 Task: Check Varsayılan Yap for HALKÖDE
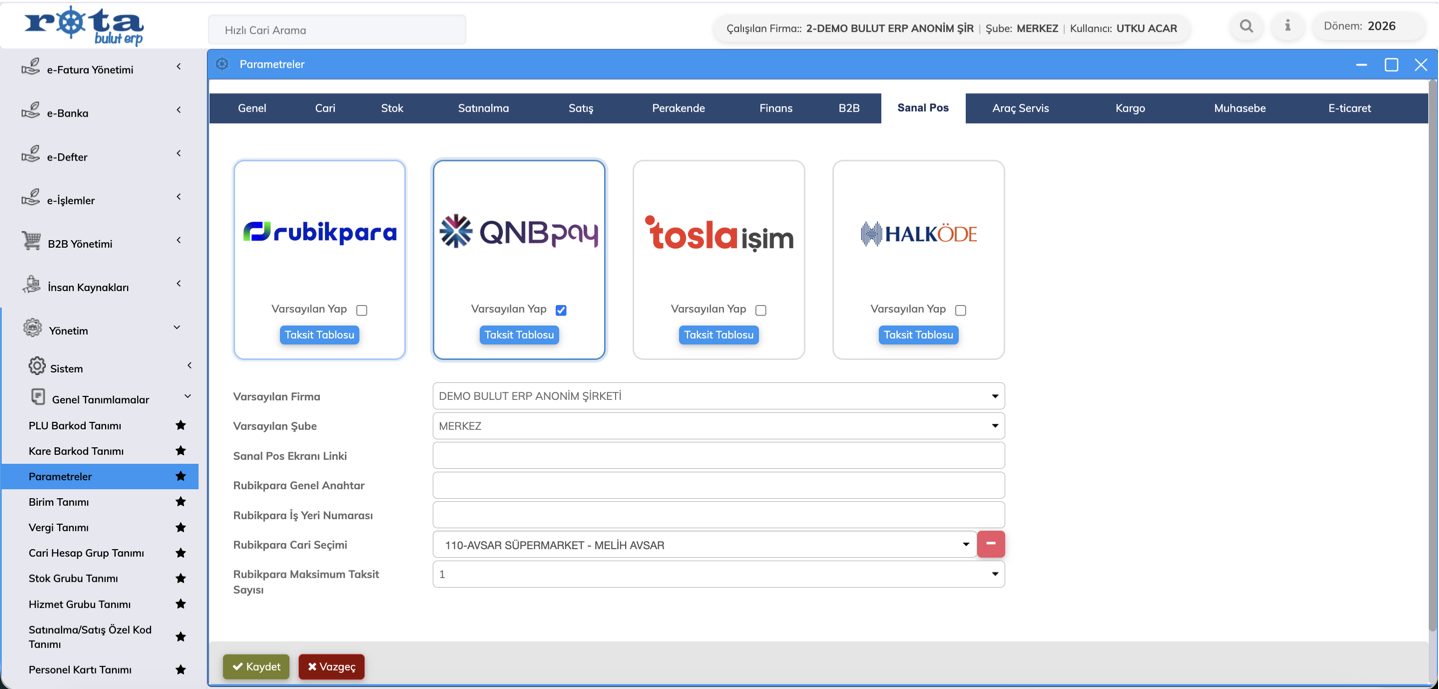point(961,310)
